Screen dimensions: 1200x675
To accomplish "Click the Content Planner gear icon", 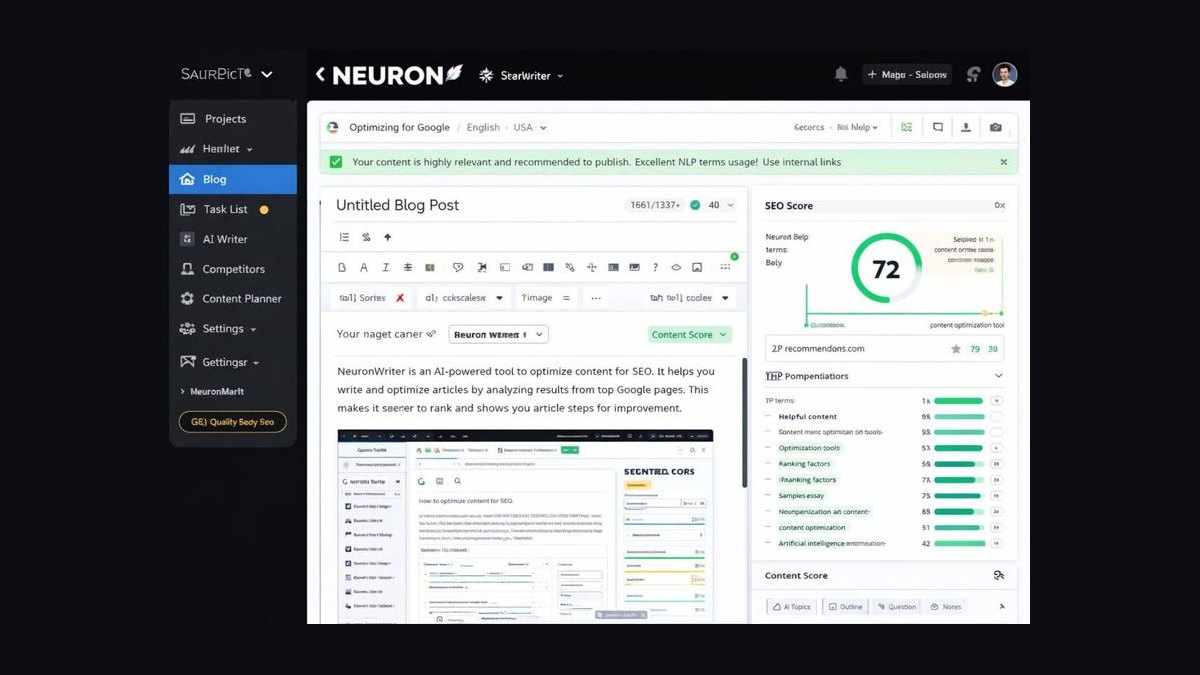I will [187, 298].
